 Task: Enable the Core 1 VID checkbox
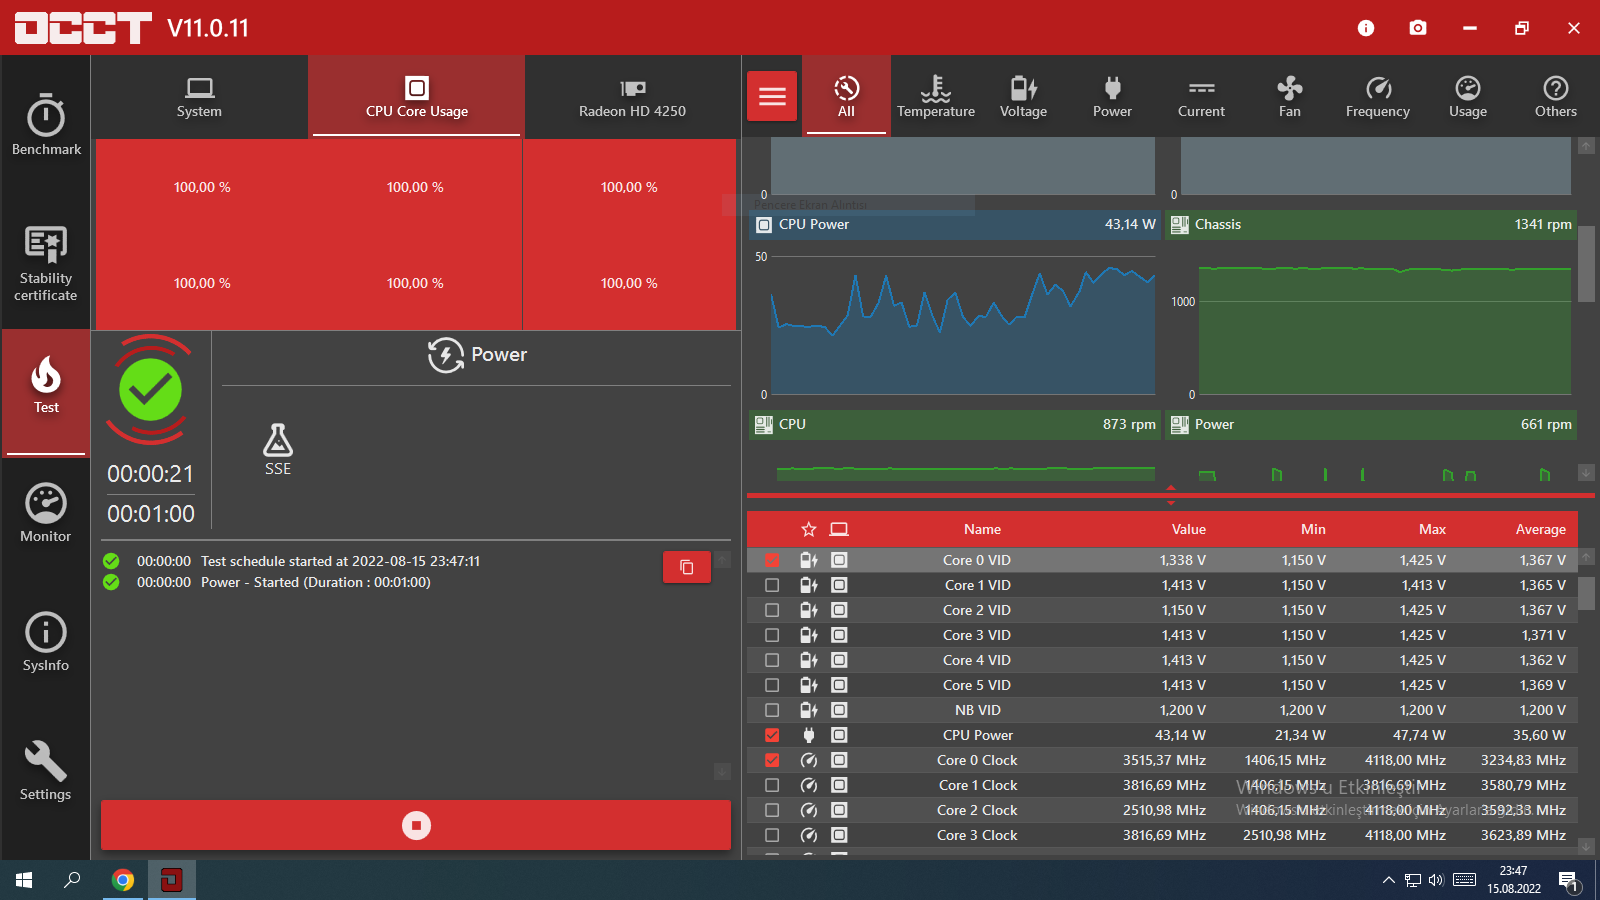point(772,585)
